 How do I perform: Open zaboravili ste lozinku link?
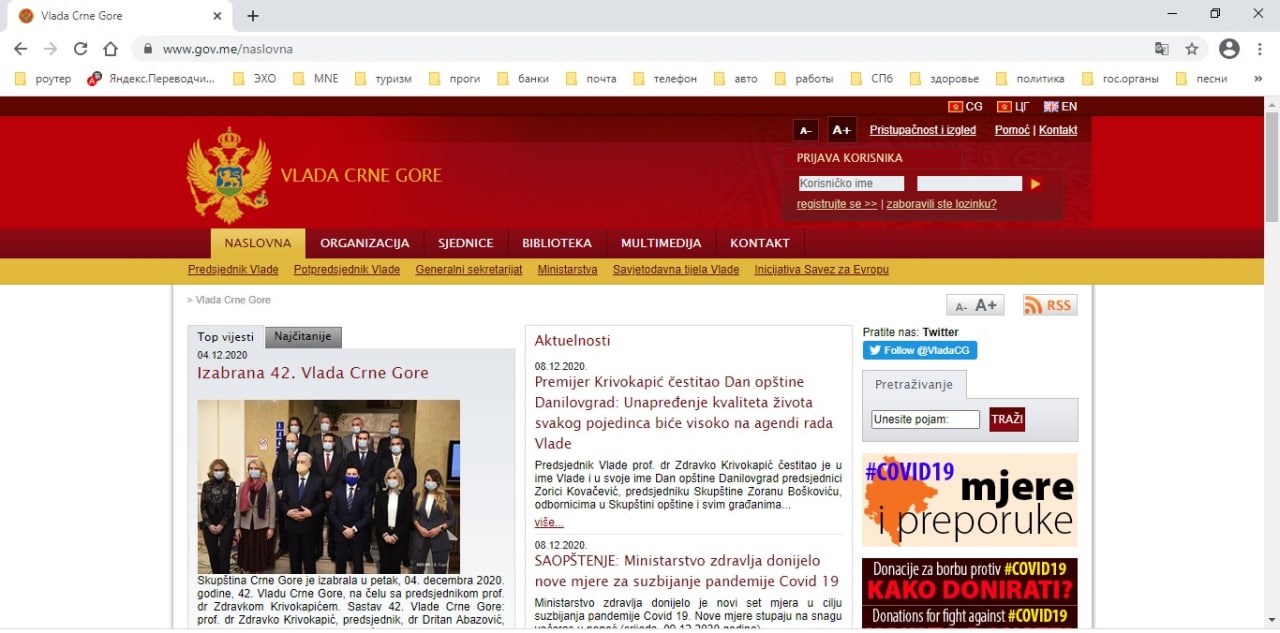click(941, 204)
